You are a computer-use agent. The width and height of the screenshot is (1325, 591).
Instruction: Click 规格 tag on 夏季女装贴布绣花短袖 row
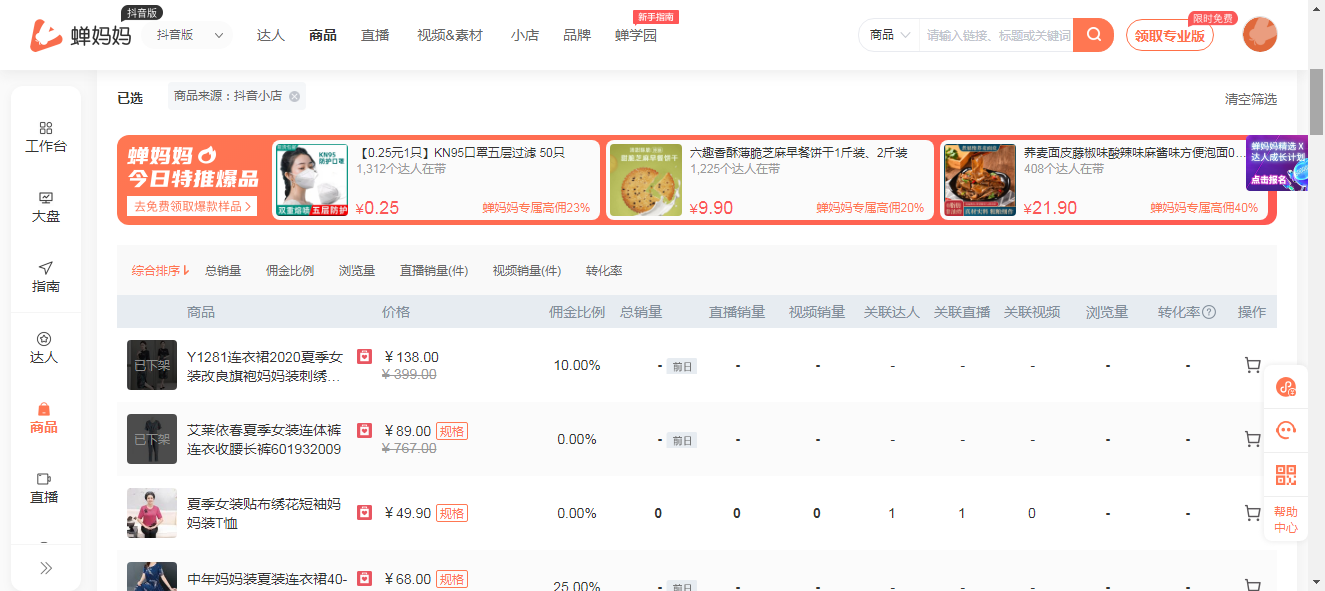coord(452,513)
